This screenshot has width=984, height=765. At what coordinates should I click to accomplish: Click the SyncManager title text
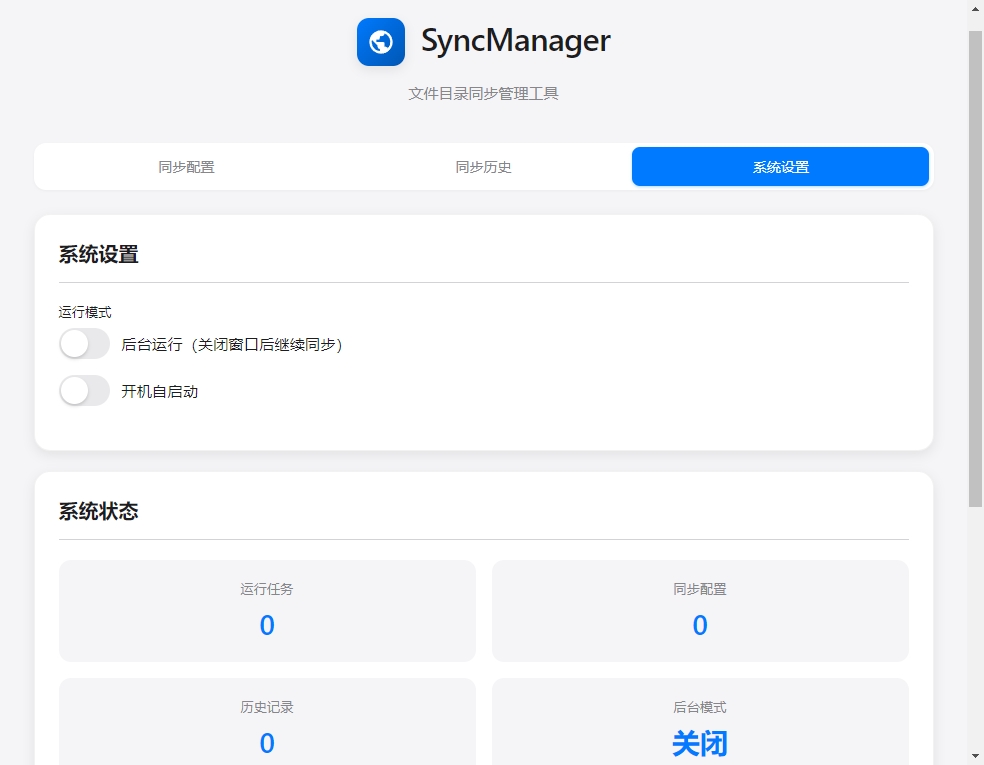pos(516,42)
